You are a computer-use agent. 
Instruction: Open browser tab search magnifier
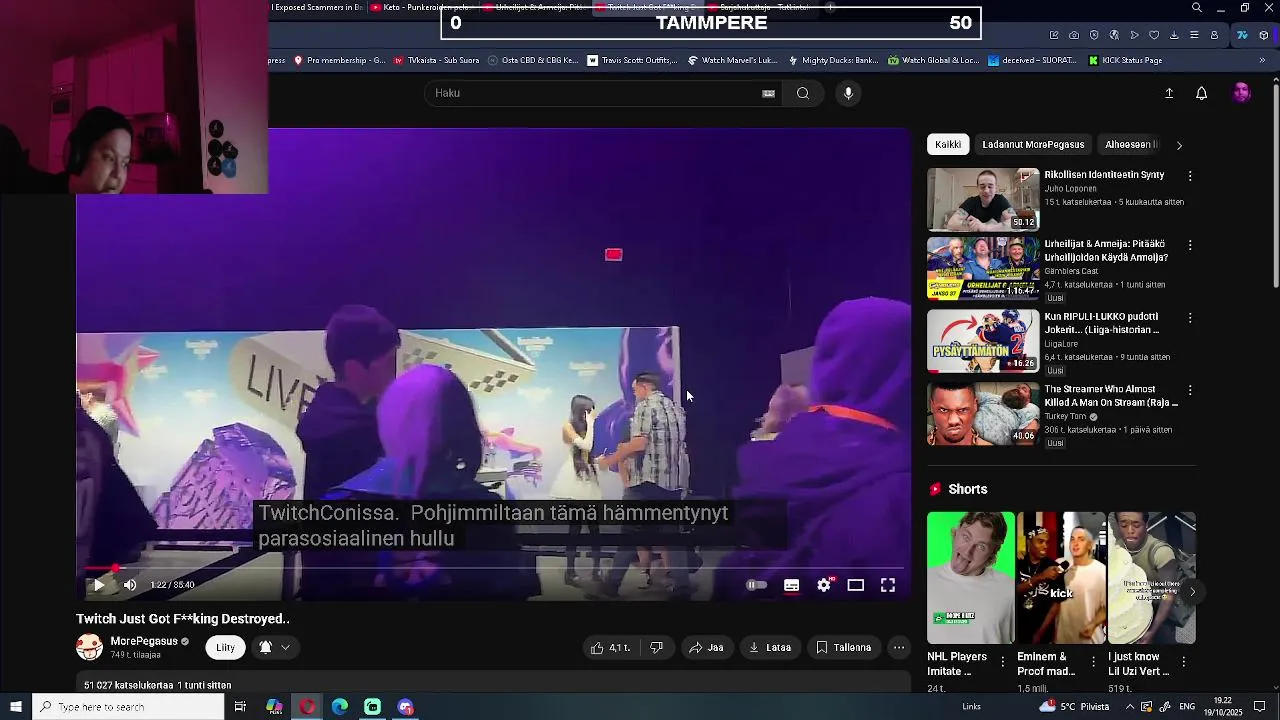click(x=1197, y=8)
